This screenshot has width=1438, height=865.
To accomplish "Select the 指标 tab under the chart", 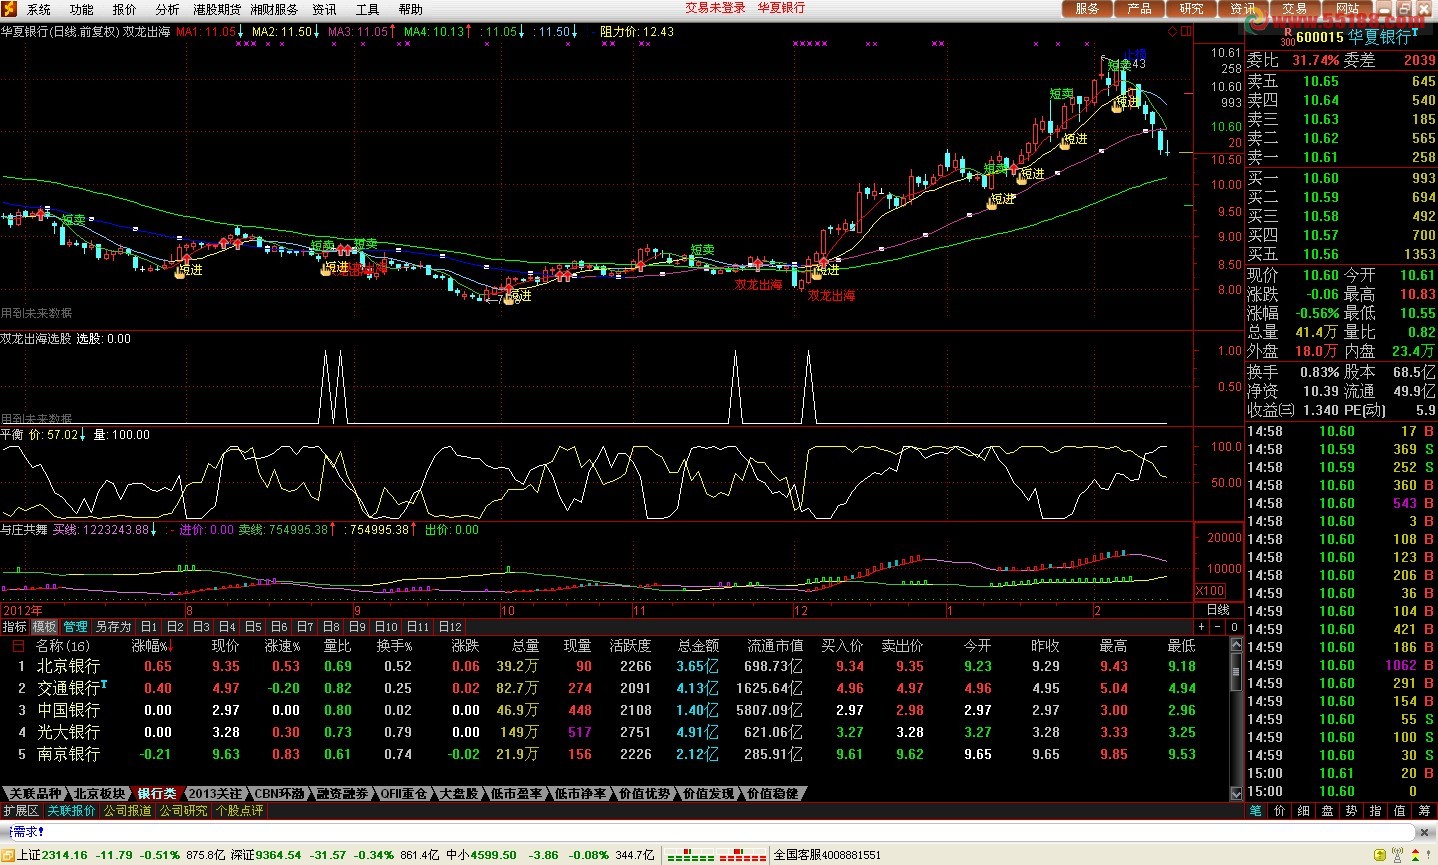I will [x=15, y=627].
